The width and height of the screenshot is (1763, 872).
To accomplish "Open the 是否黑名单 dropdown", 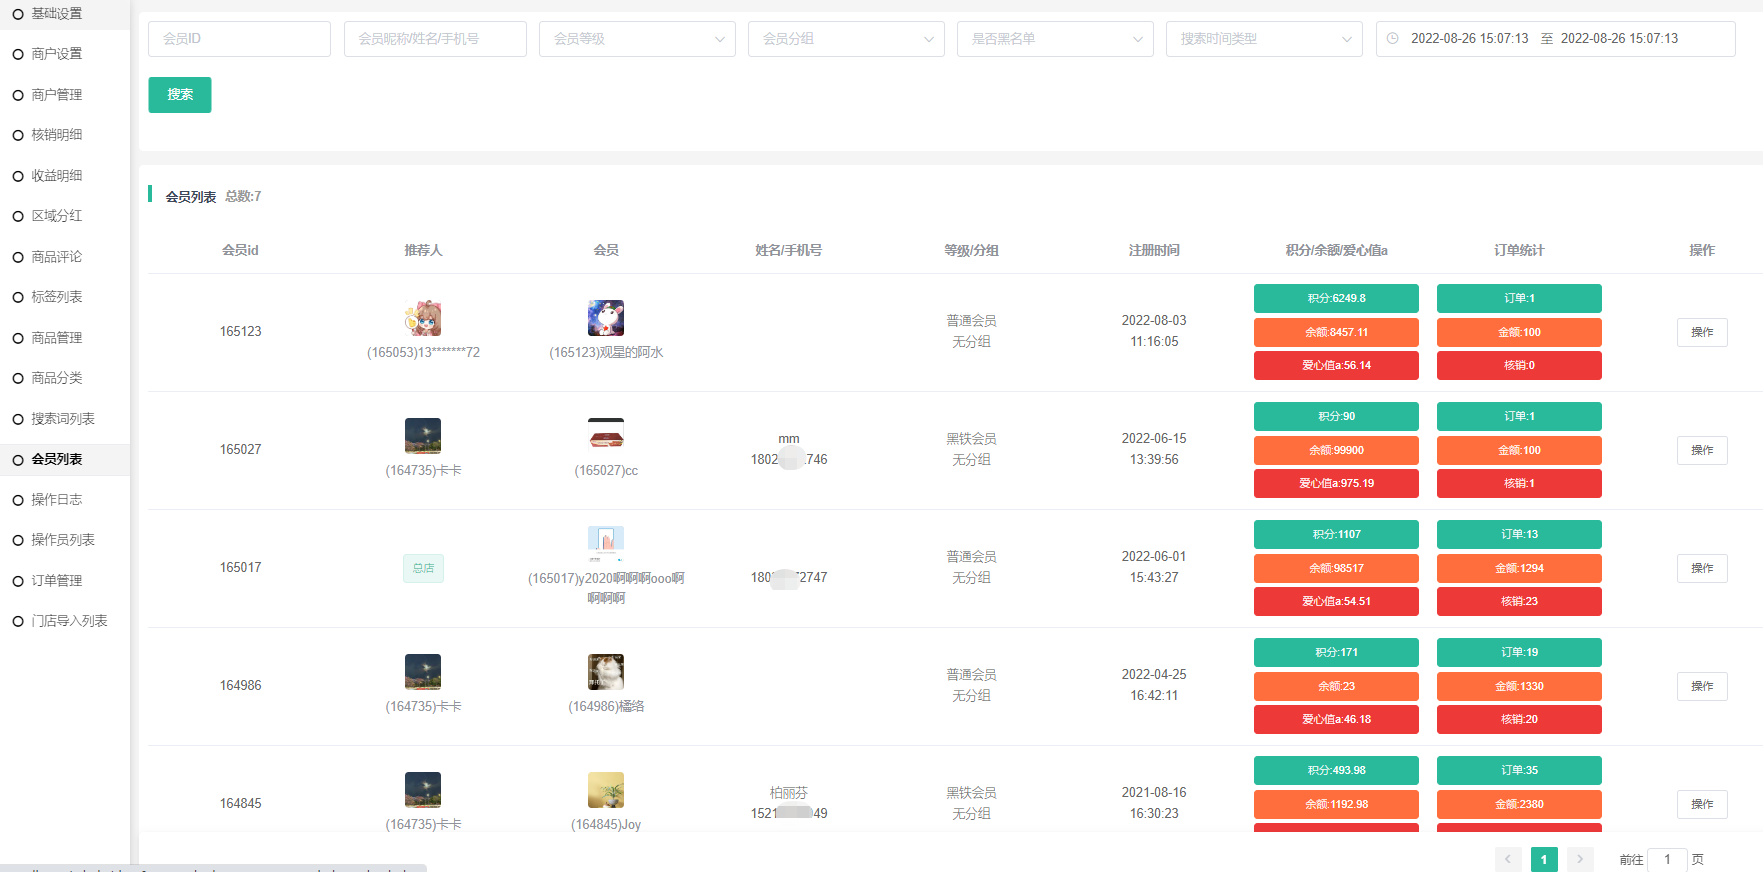I will 1055,39.
